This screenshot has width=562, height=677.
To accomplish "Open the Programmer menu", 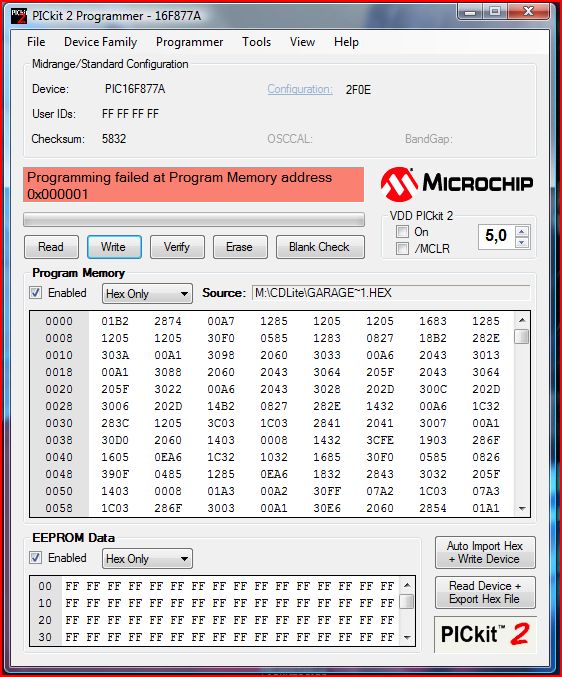I will pos(189,42).
